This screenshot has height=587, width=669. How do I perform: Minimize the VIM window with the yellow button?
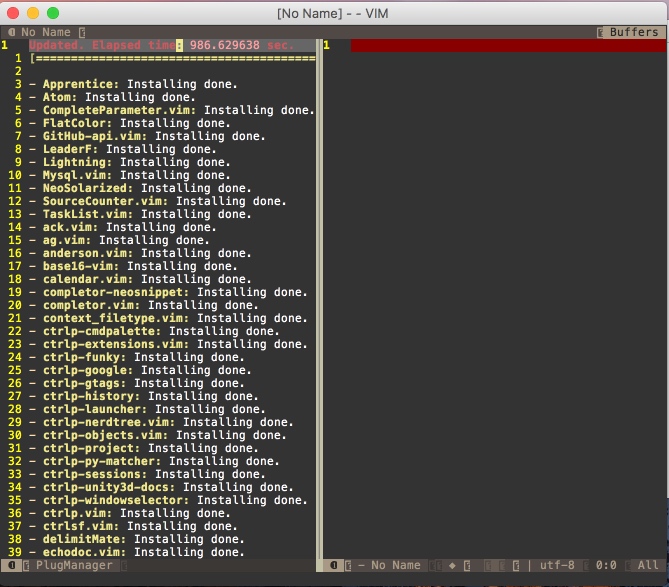pyautogui.click(x=33, y=13)
